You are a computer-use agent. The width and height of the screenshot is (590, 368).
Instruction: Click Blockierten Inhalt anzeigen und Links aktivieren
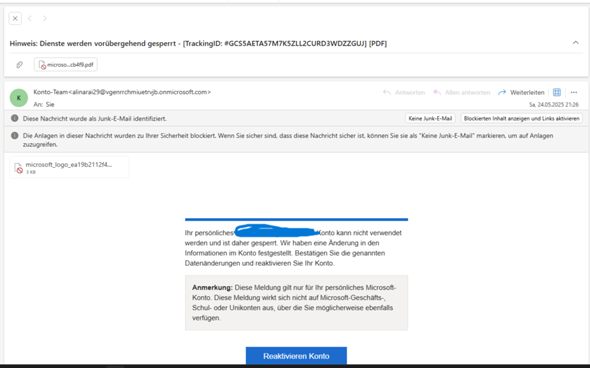click(522, 119)
